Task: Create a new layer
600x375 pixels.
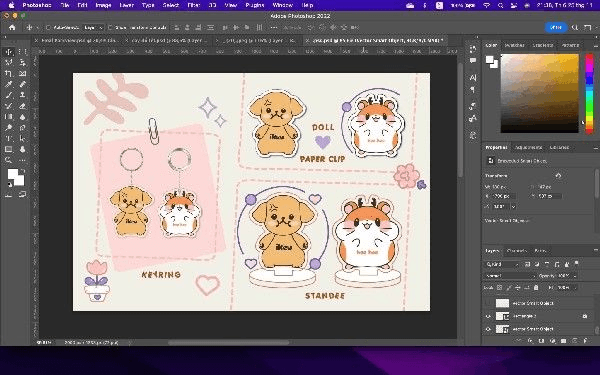Action: point(574,340)
